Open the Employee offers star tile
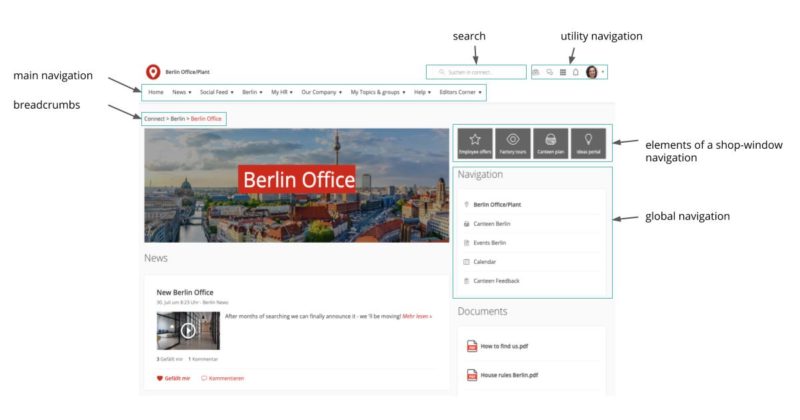The image size is (800, 420). pyautogui.click(x=475, y=144)
